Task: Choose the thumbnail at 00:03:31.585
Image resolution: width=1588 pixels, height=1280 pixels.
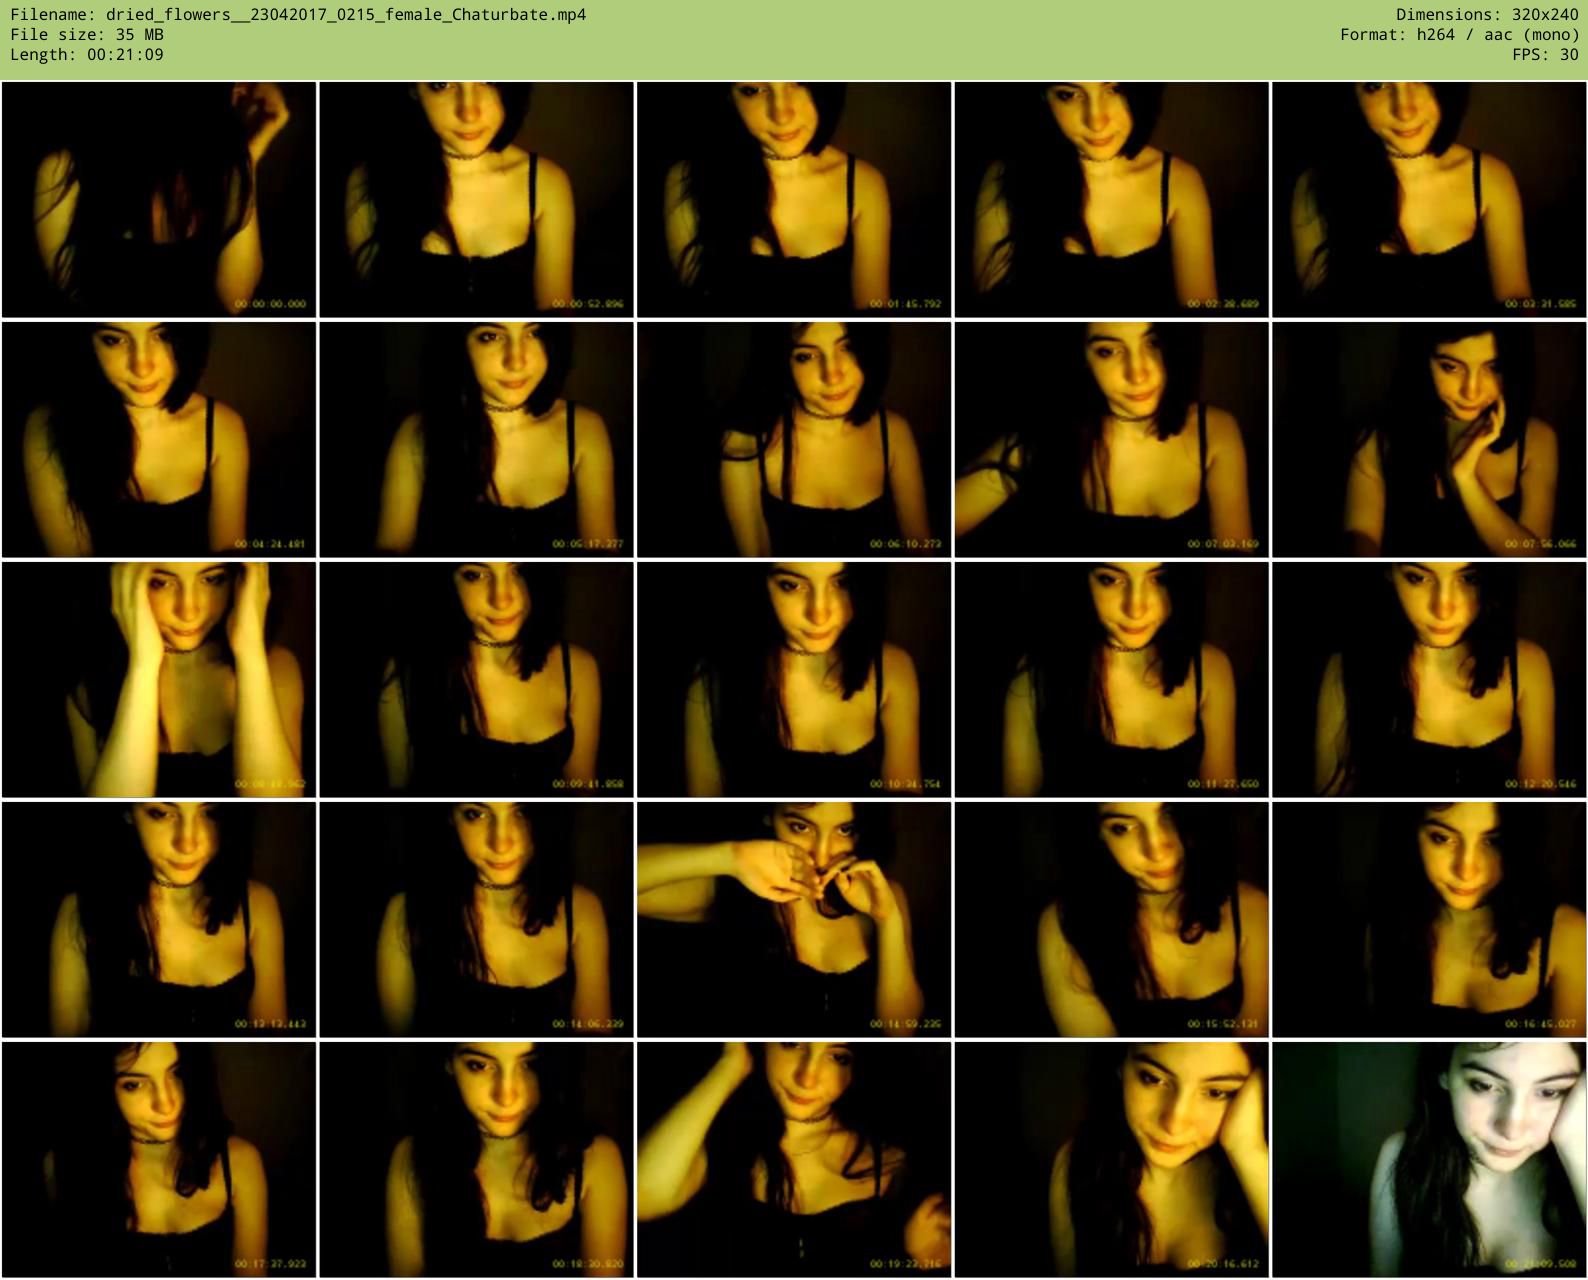Action: point(1429,200)
